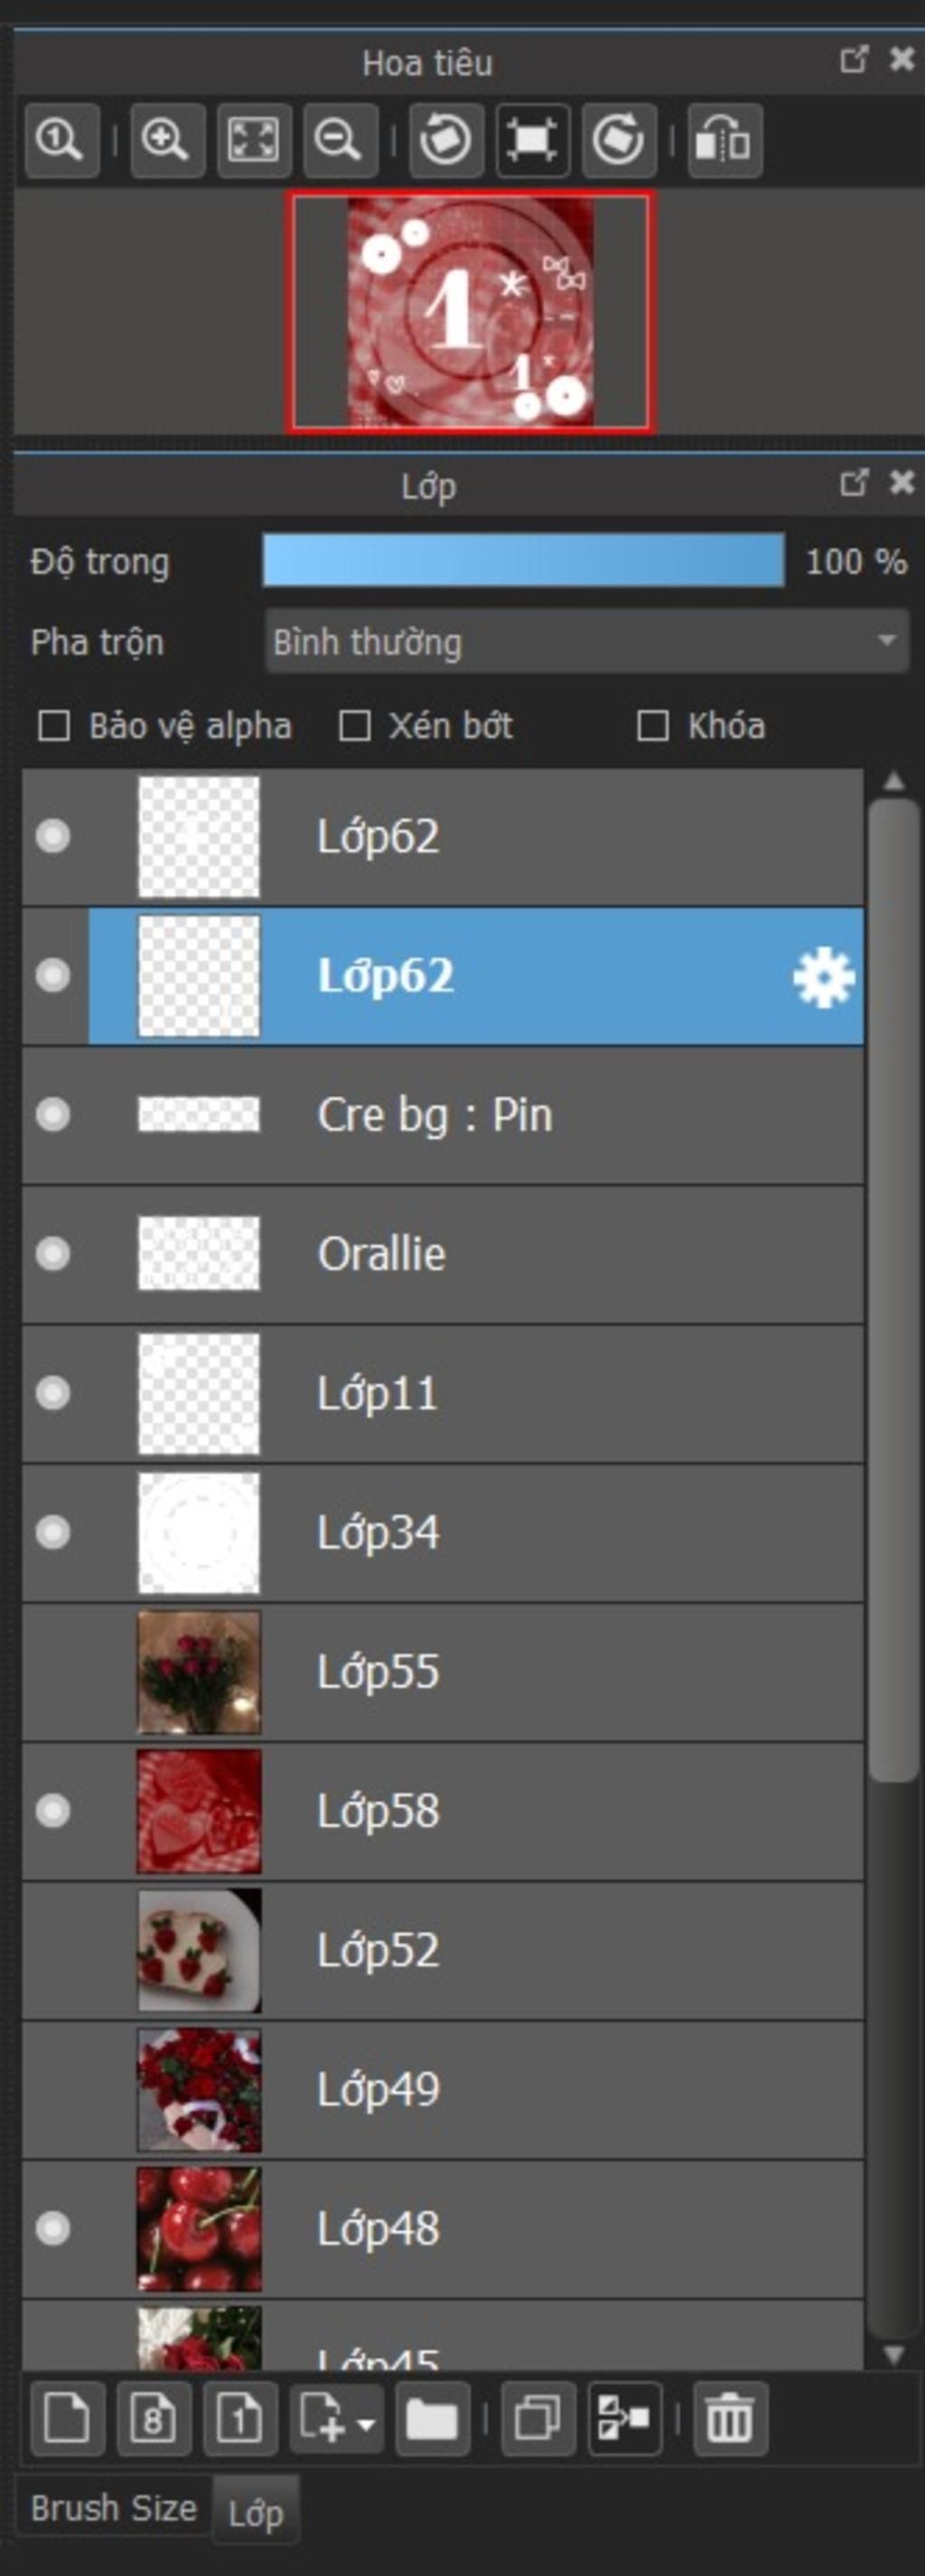Flip the canvas view horizontally
The image size is (925, 2576).
724,140
